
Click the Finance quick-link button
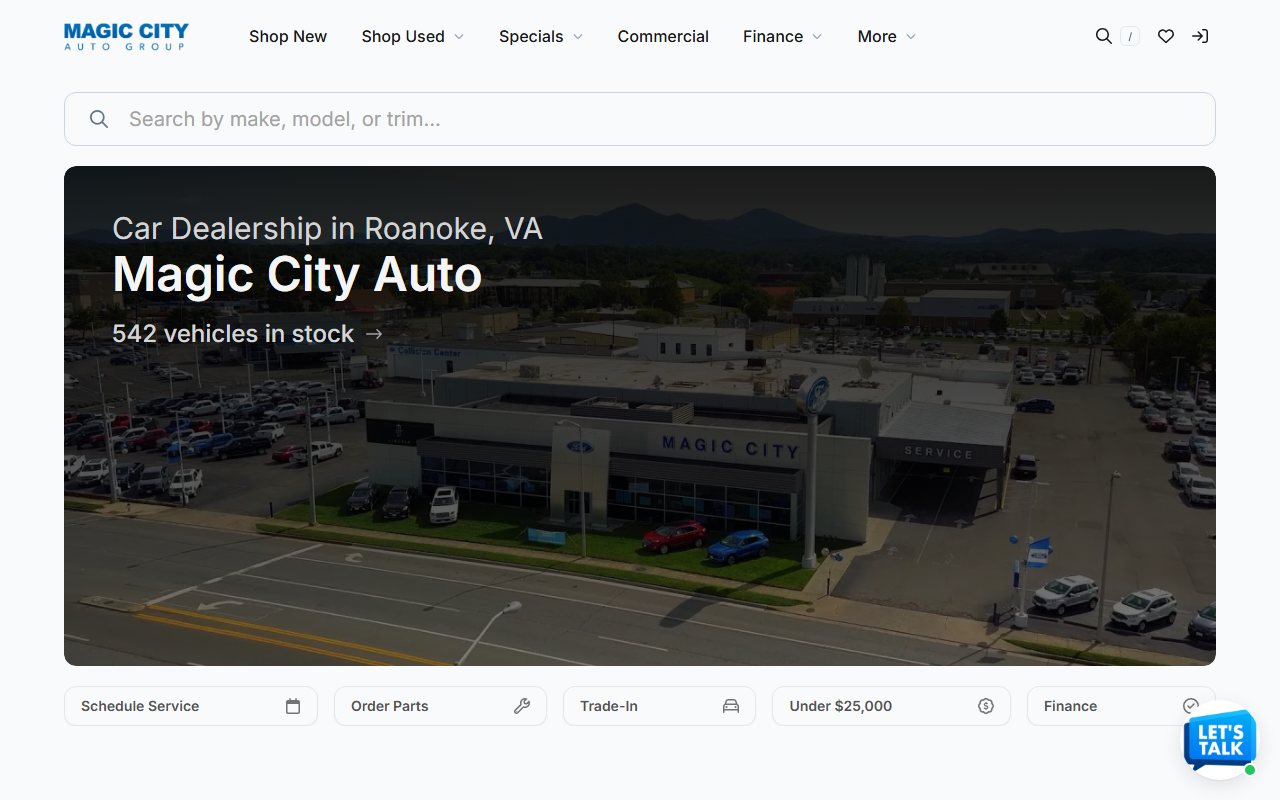click(x=1121, y=706)
